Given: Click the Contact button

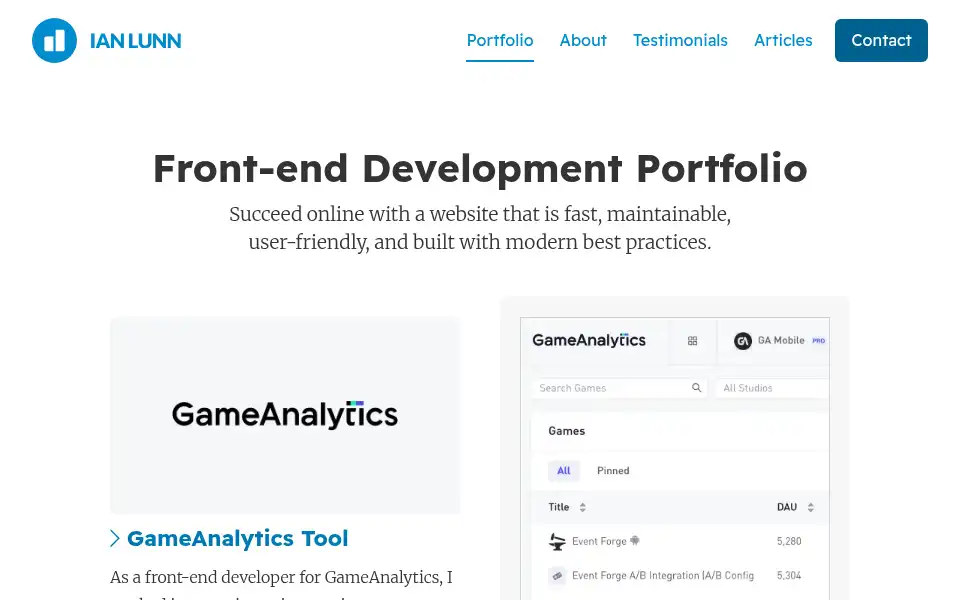Looking at the screenshot, I should coord(881,40).
